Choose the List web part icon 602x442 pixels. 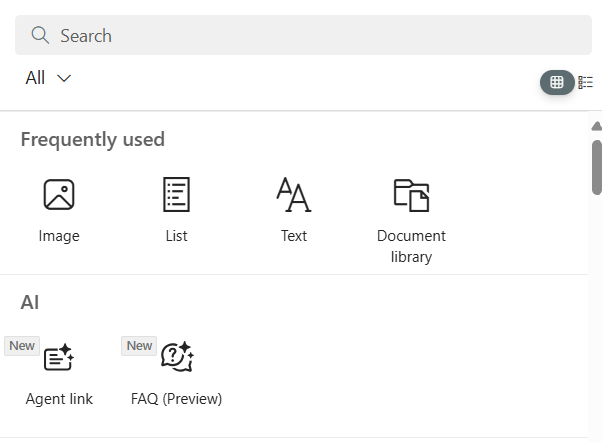176,194
